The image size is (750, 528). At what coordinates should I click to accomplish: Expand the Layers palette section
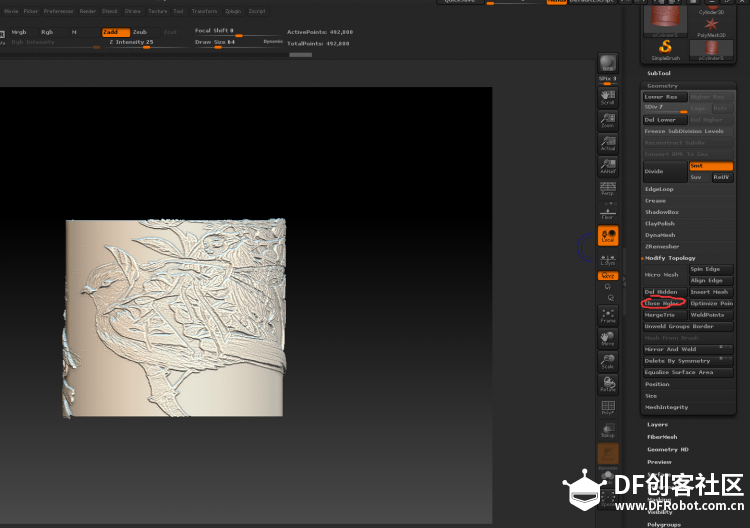coord(658,424)
